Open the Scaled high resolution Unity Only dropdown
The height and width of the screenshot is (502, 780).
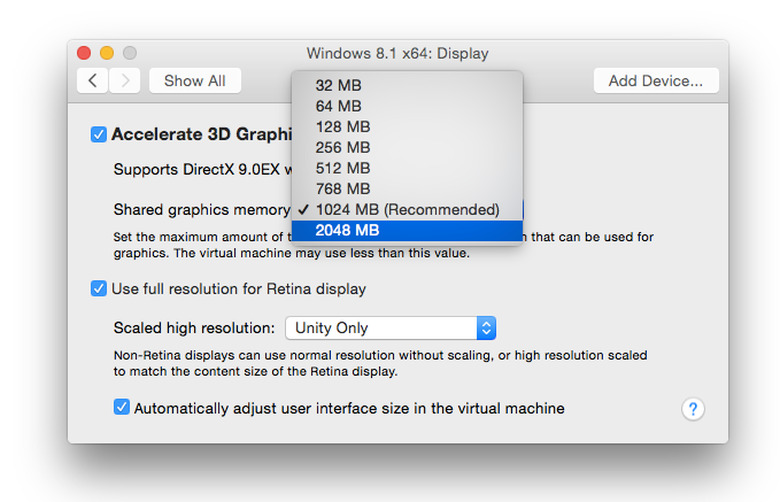pos(390,328)
